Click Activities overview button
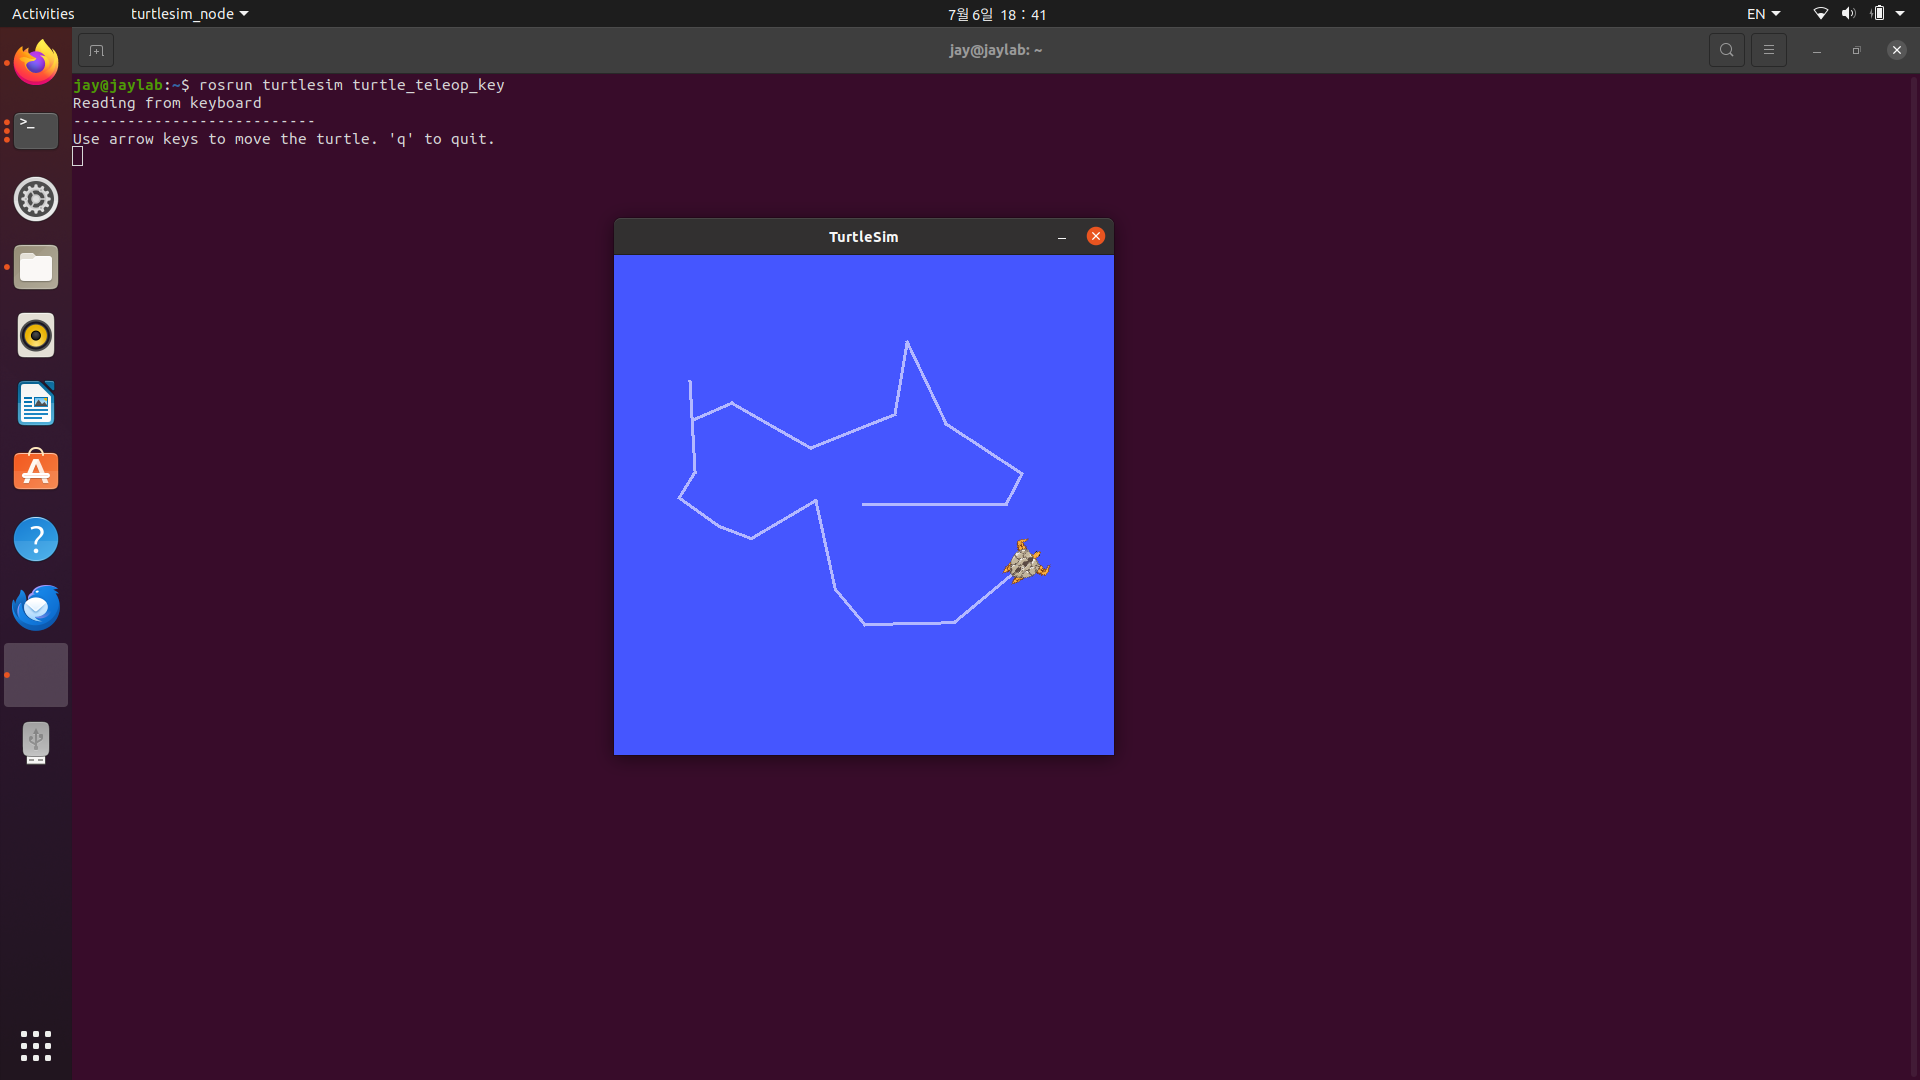The image size is (1920, 1080). (43, 14)
